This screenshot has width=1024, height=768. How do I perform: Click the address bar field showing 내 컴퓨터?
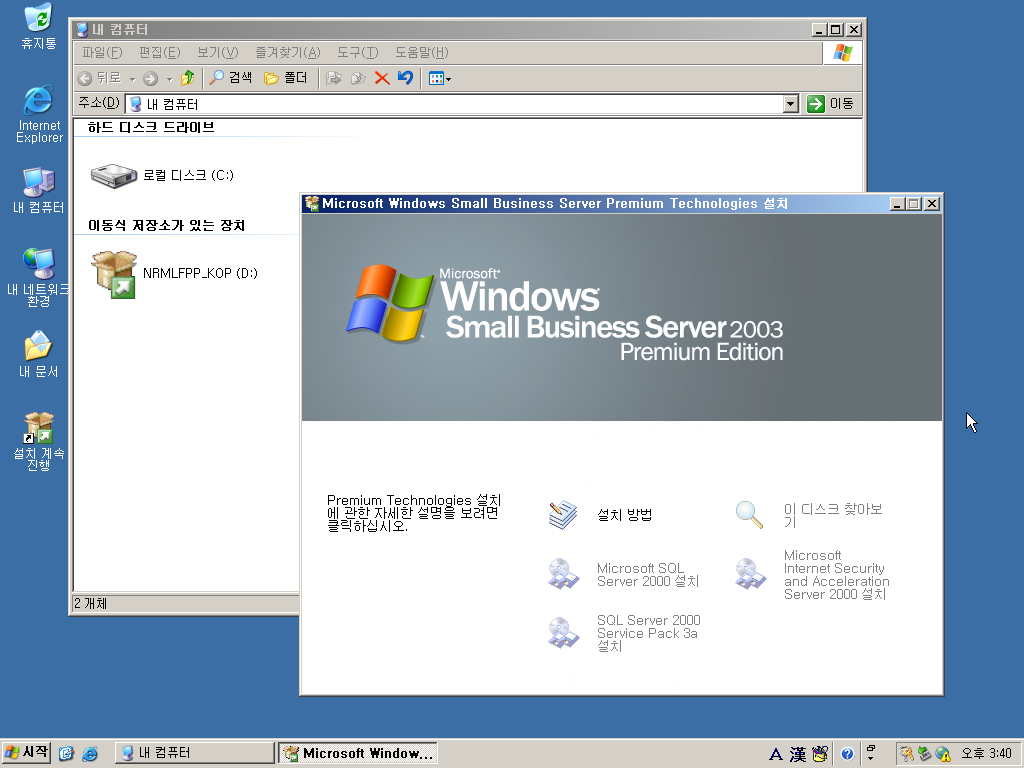pos(455,104)
